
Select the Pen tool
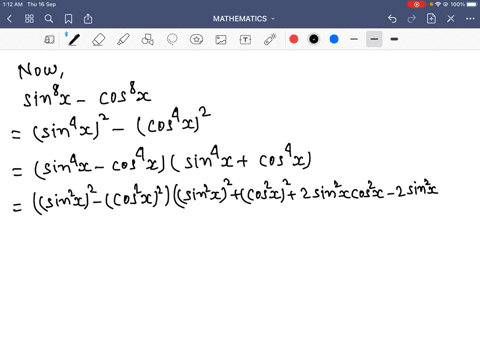point(74,39)
